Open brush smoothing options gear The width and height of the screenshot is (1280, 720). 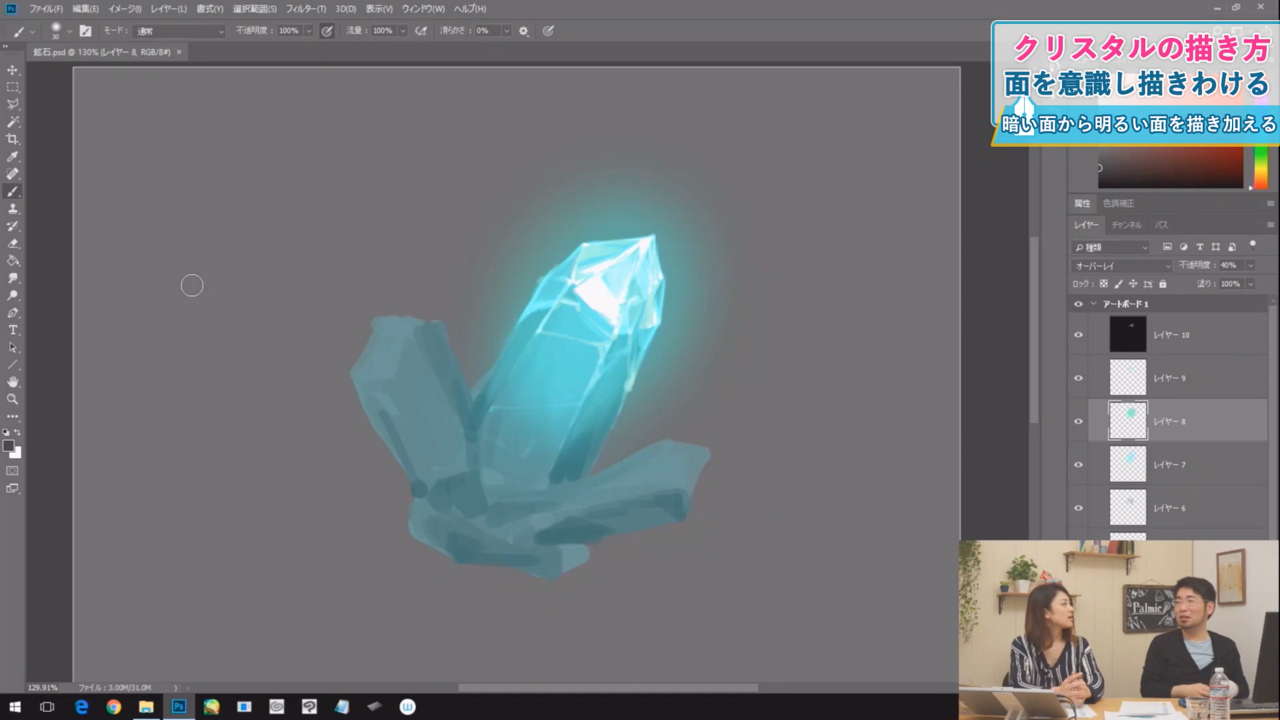click(x=523, y=31)
